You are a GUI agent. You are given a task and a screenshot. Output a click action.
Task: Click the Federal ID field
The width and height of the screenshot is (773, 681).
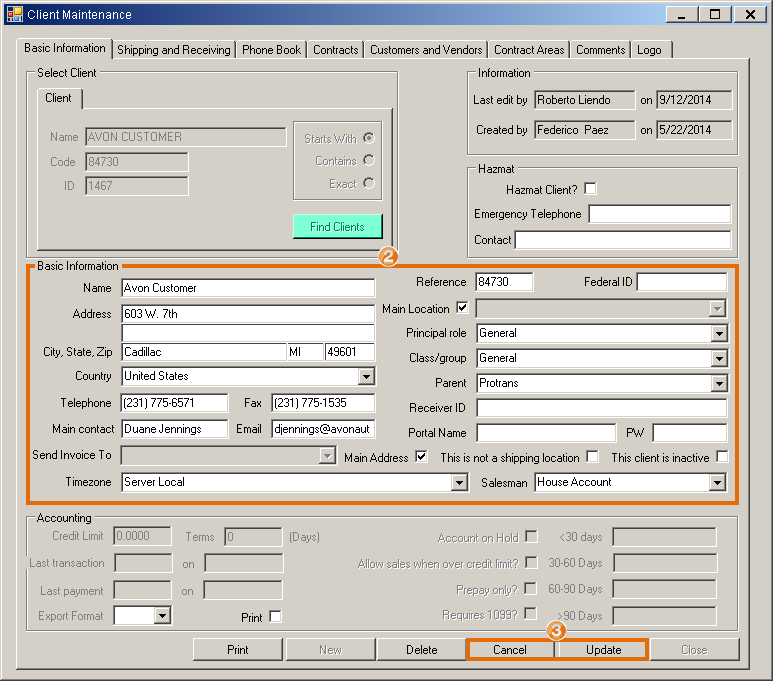[682, 282]
